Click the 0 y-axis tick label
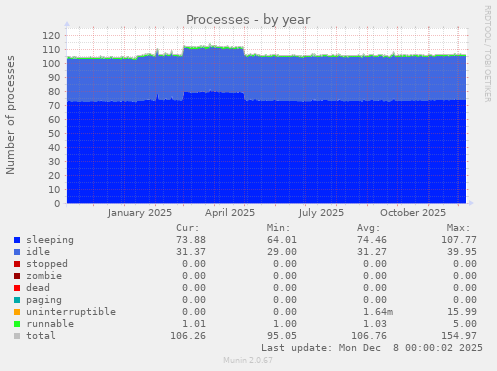The height and width of the screenshot is (371, 497). 57,204
